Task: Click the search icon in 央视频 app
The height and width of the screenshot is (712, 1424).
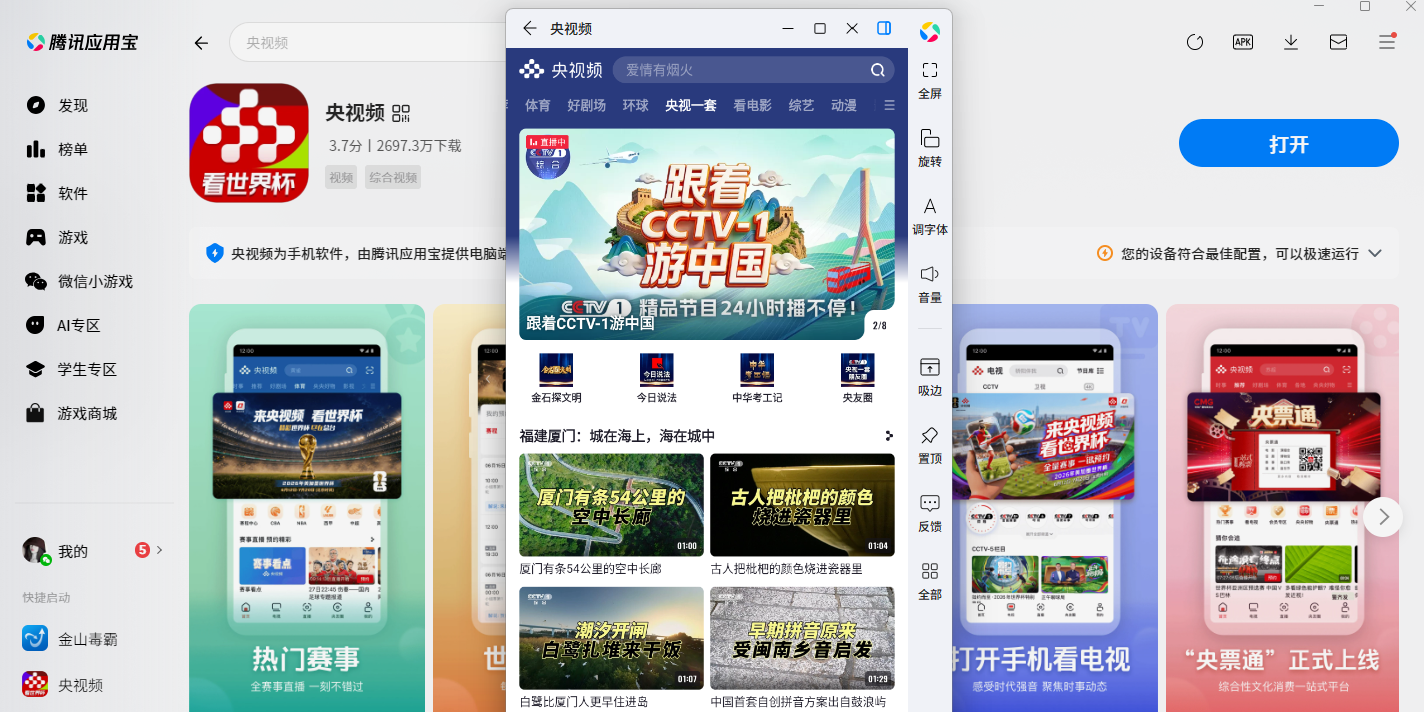Action: click(x=877, y=70)
